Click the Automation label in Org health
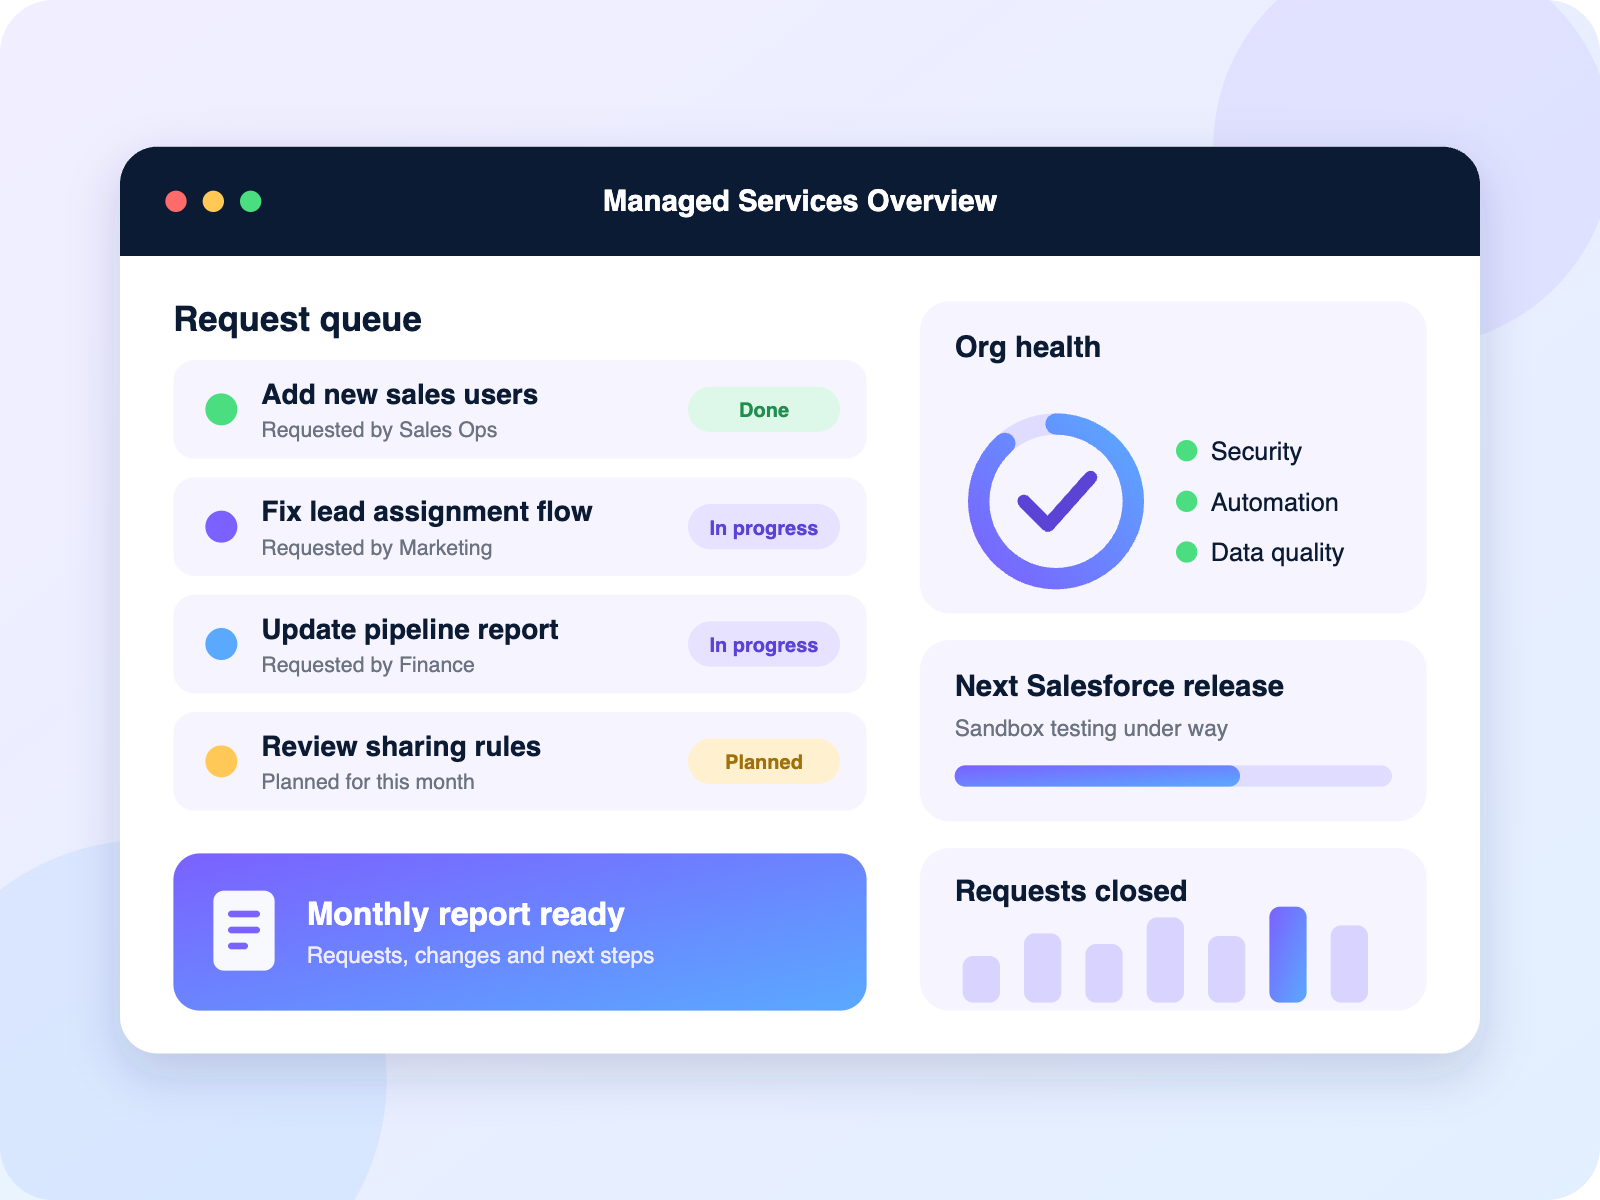 1274,502
